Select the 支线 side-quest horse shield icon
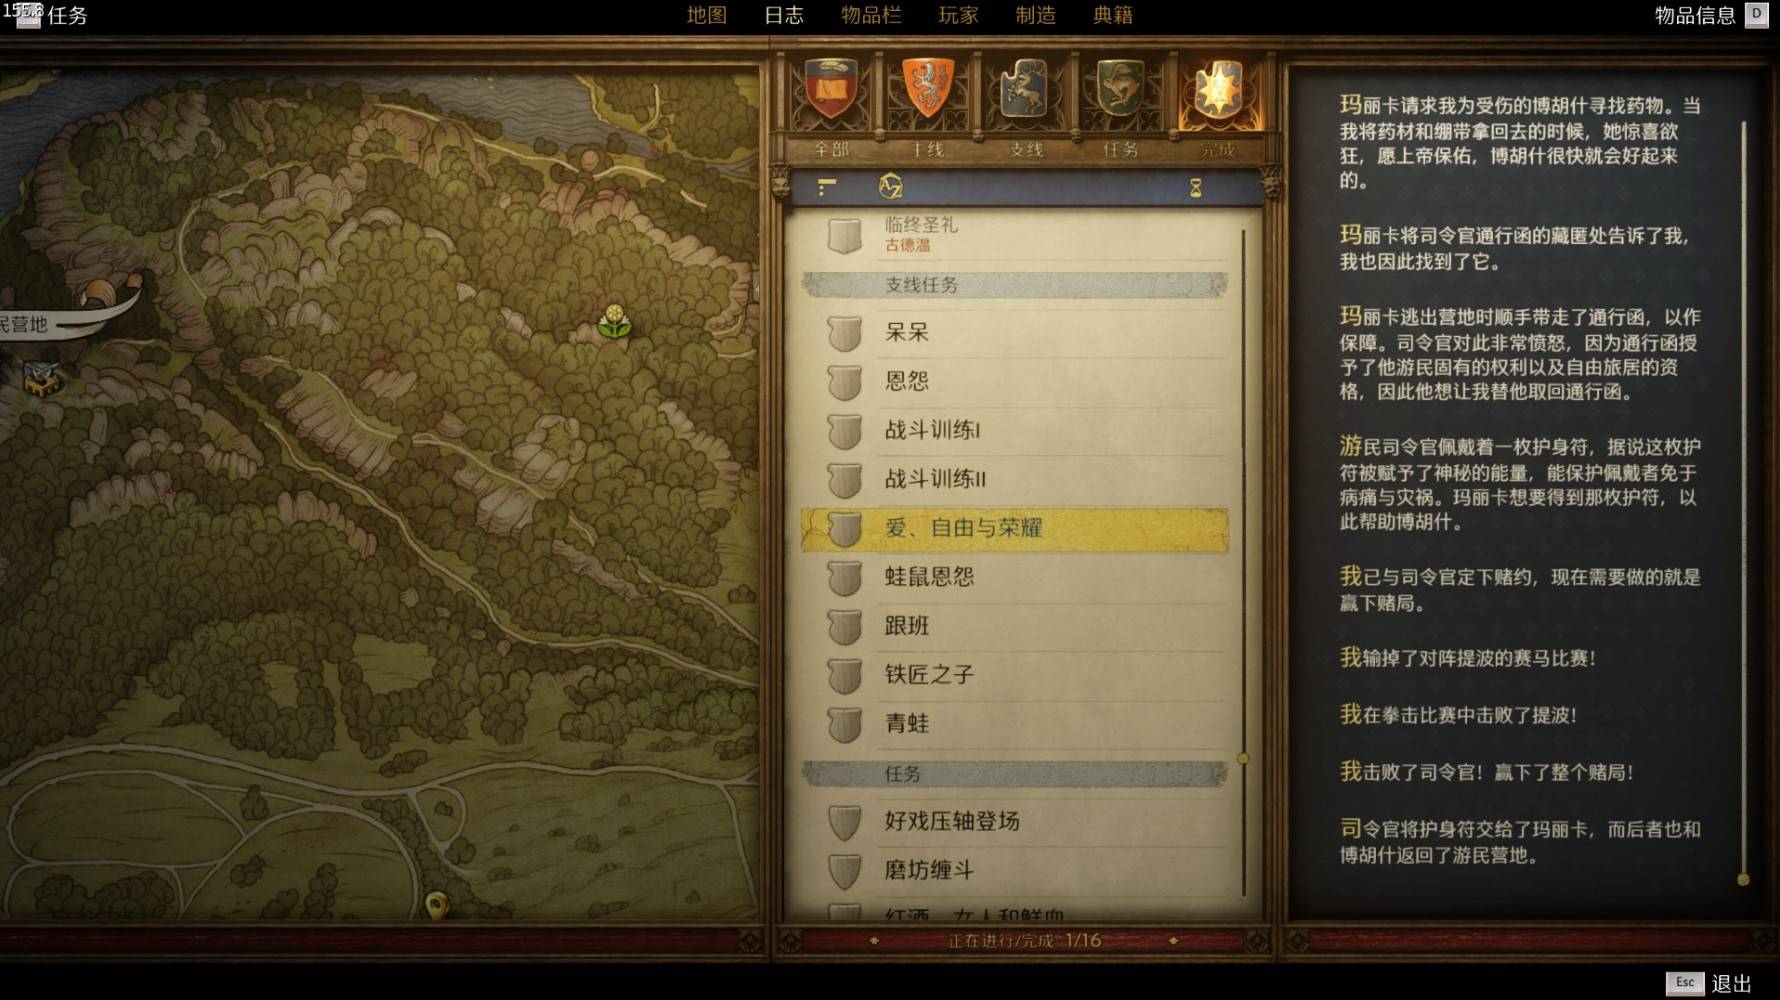The width and height of the screenshot is (1780, 1000). 1025,88
